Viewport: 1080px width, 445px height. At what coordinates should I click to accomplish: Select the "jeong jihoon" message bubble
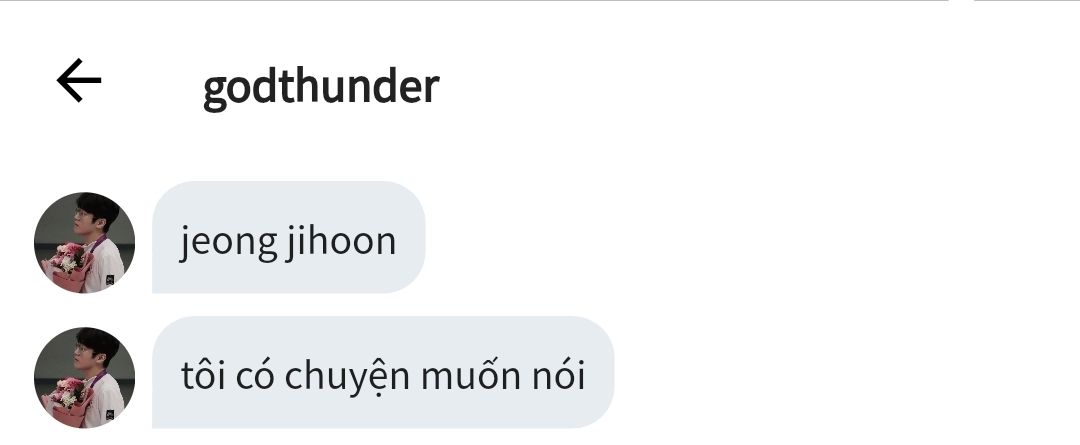pos(289,237)
